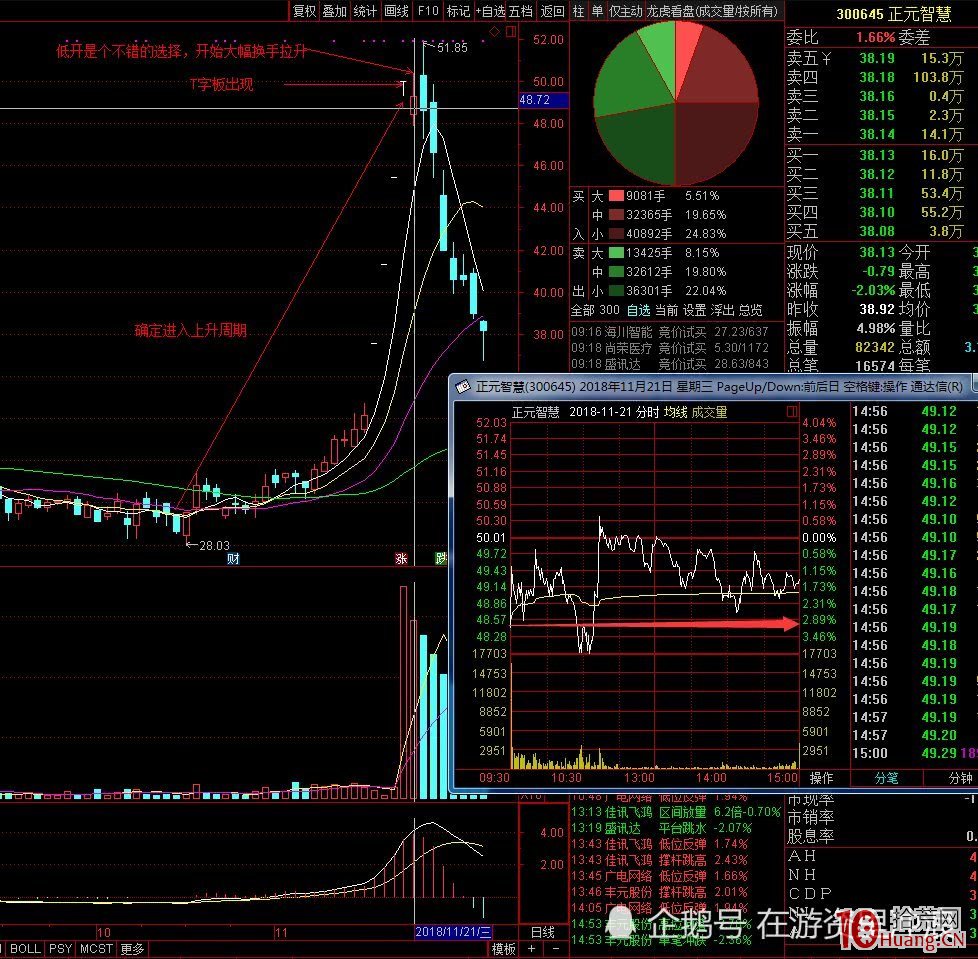Select the BOLL indicator tab
This screenshot has height=959, width=978.
click(25, 948)
